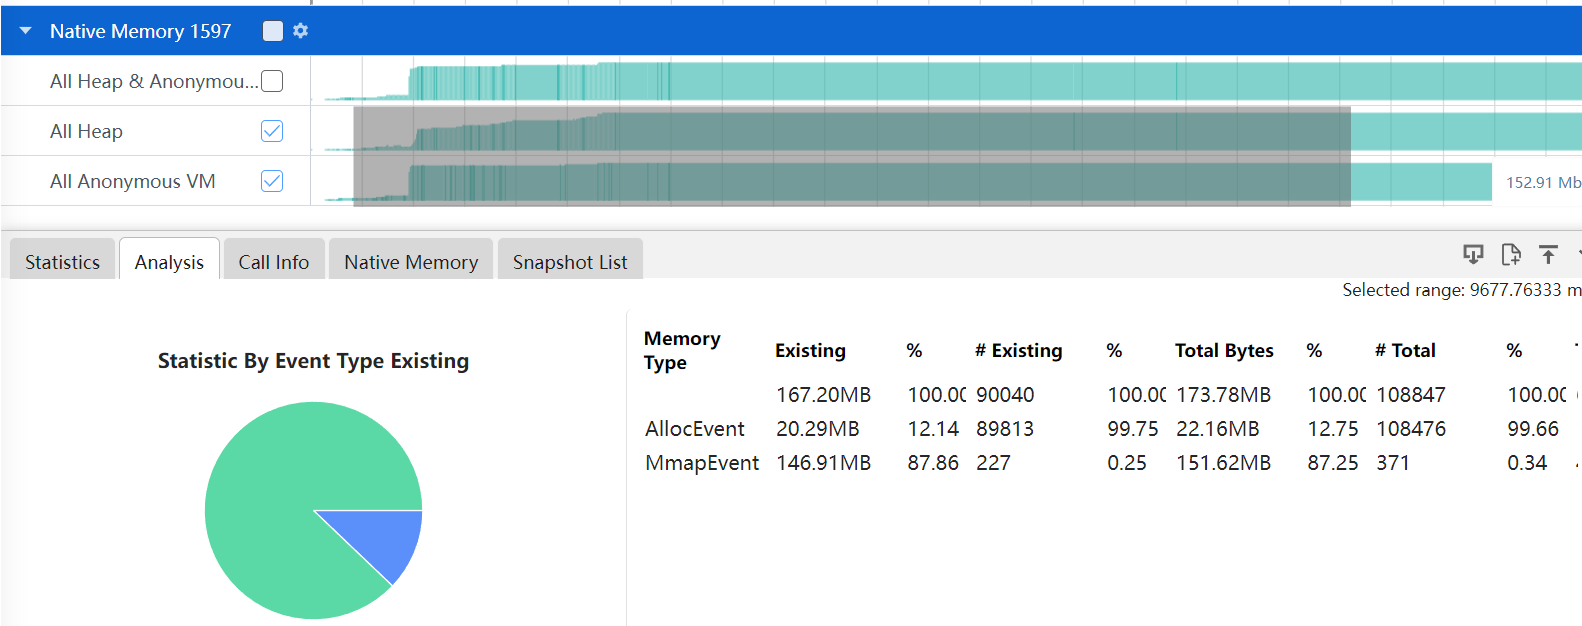Select the AllocEvent row in the table

pos(695,429)
